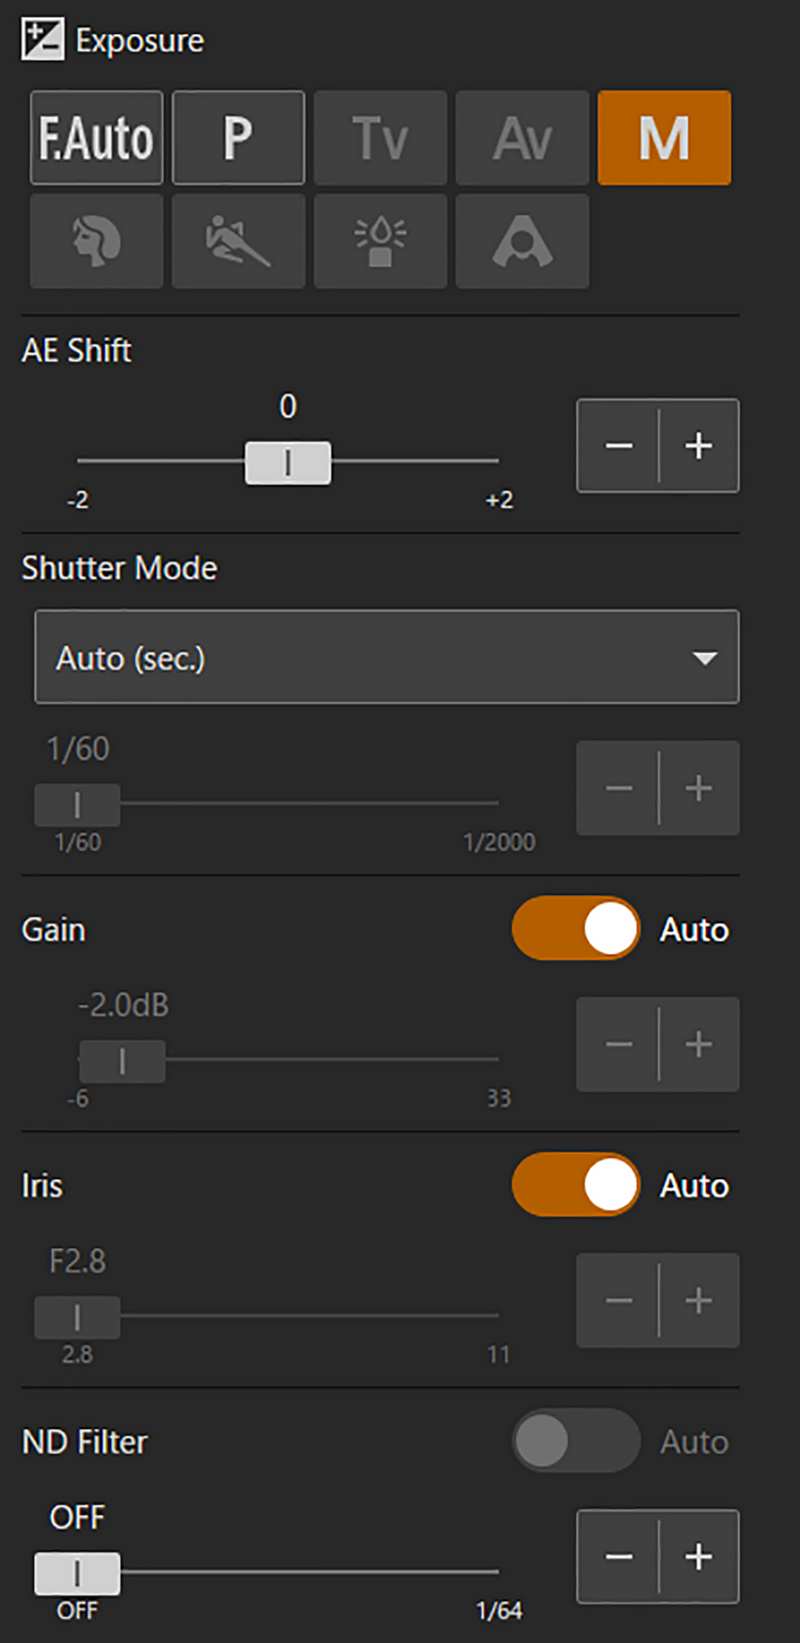This screenshot has width=800, height=1643.
Task: Increase AE Shift with plus button
Action: (699, 446)
